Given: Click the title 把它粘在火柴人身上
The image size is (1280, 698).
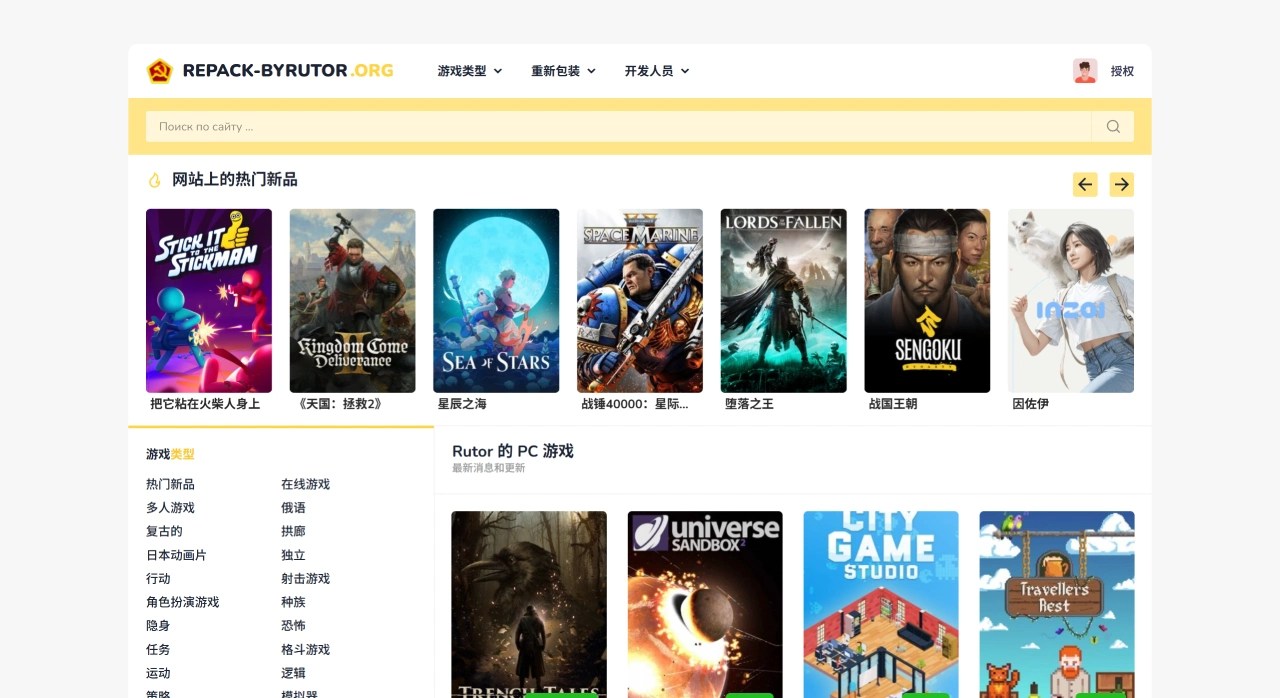Looking at the screenshot, I should (x=205, y=404).
